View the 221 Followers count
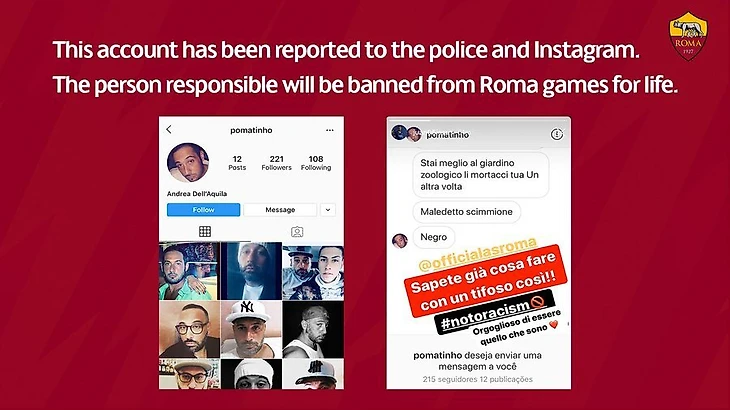The height and width of the screenshot is (410, 730). point(277,163)
